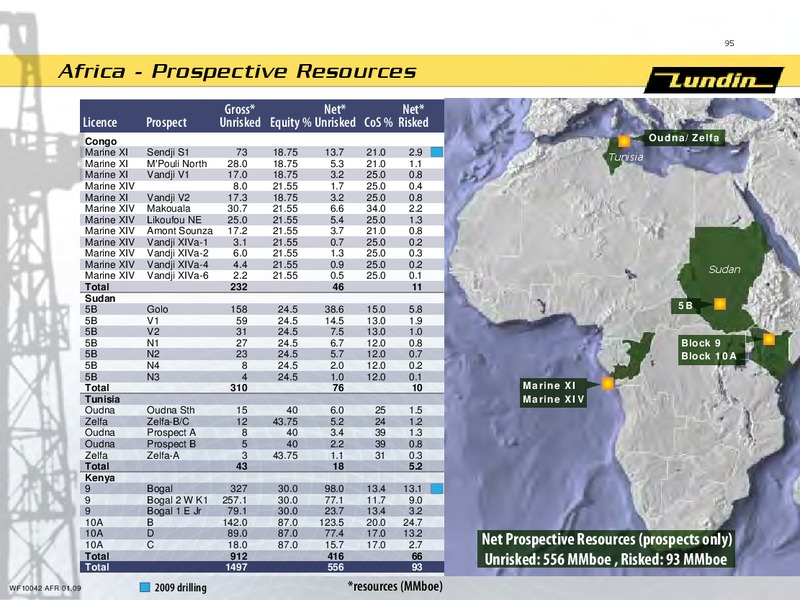Click the blue square on the Bogal row
The width and height of the screenshot is (800, 600).
pyautogui.click(x=437, y=489)
